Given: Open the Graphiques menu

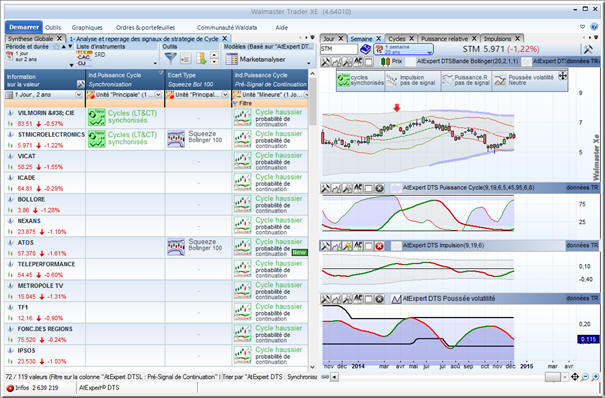Looking at the screenshot, I should click(x=87, y=28).
